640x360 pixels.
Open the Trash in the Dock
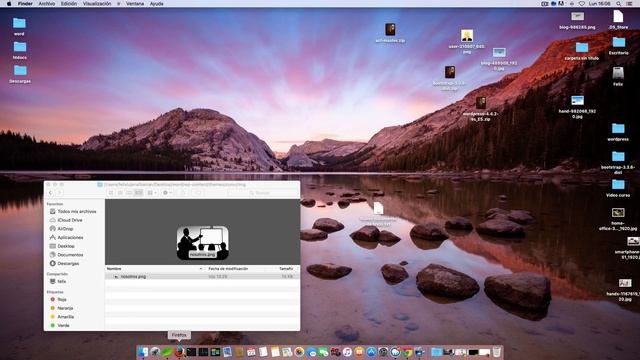[x=496, y=352]
